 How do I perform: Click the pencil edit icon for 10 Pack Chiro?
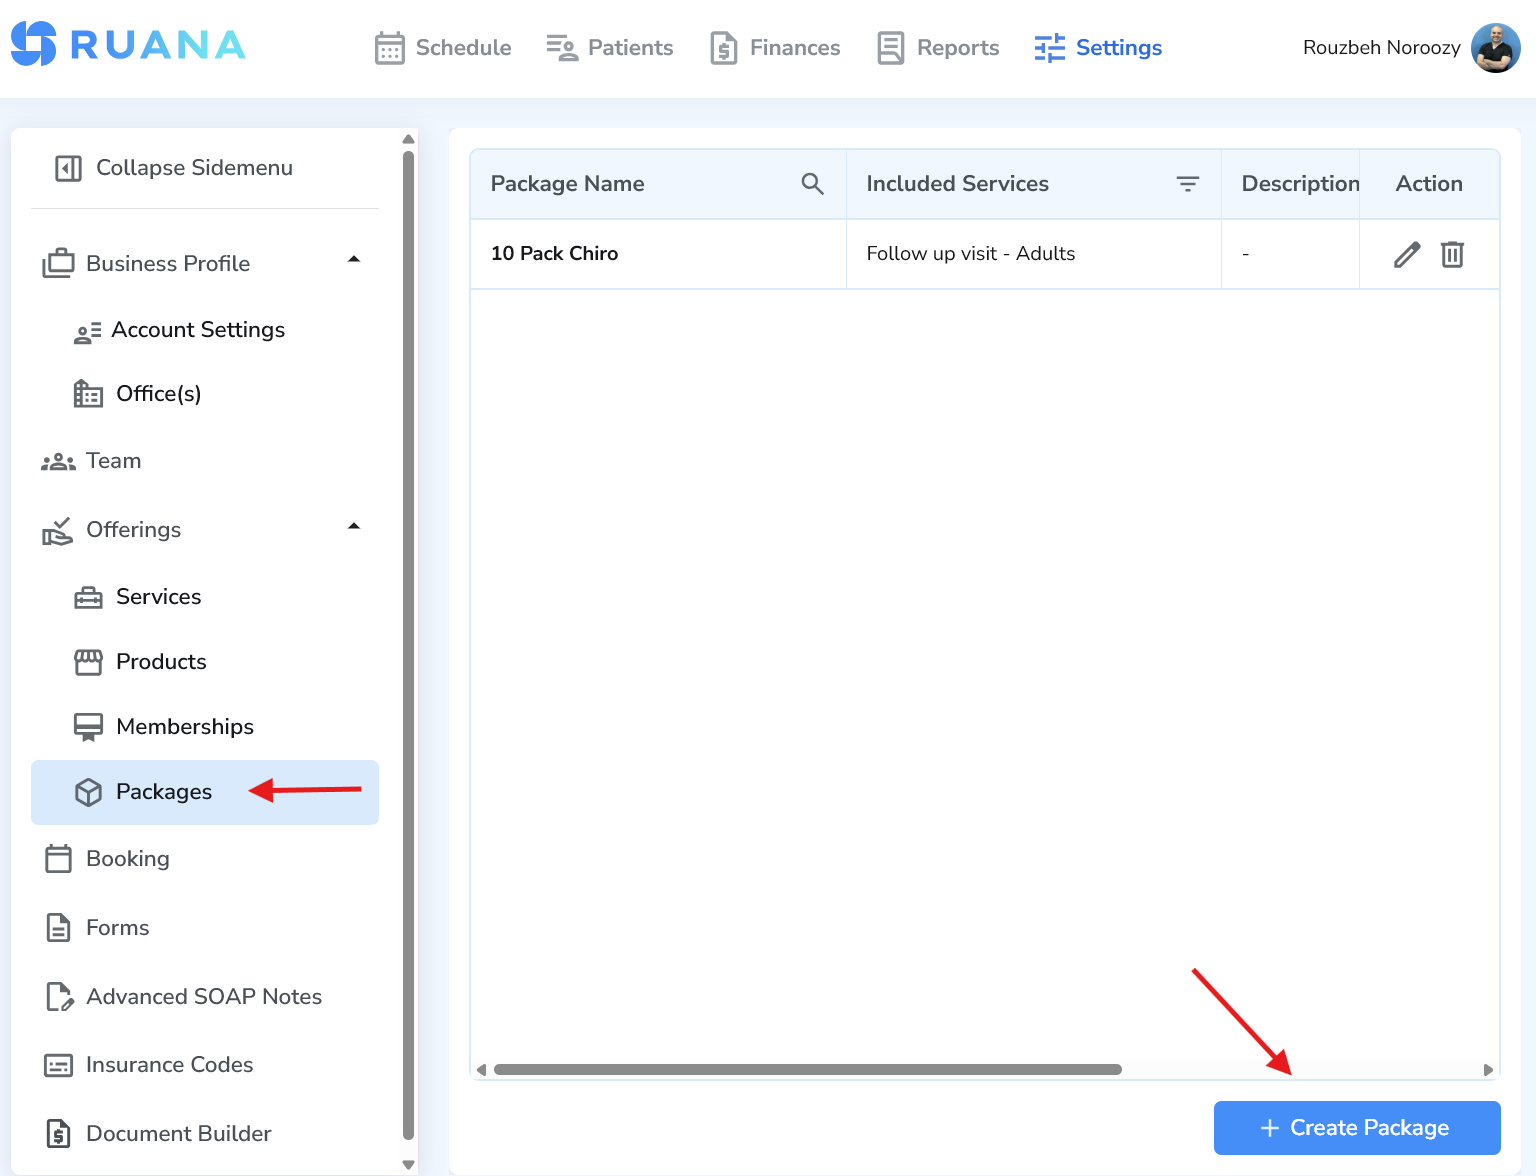[x=1406, y=255]
